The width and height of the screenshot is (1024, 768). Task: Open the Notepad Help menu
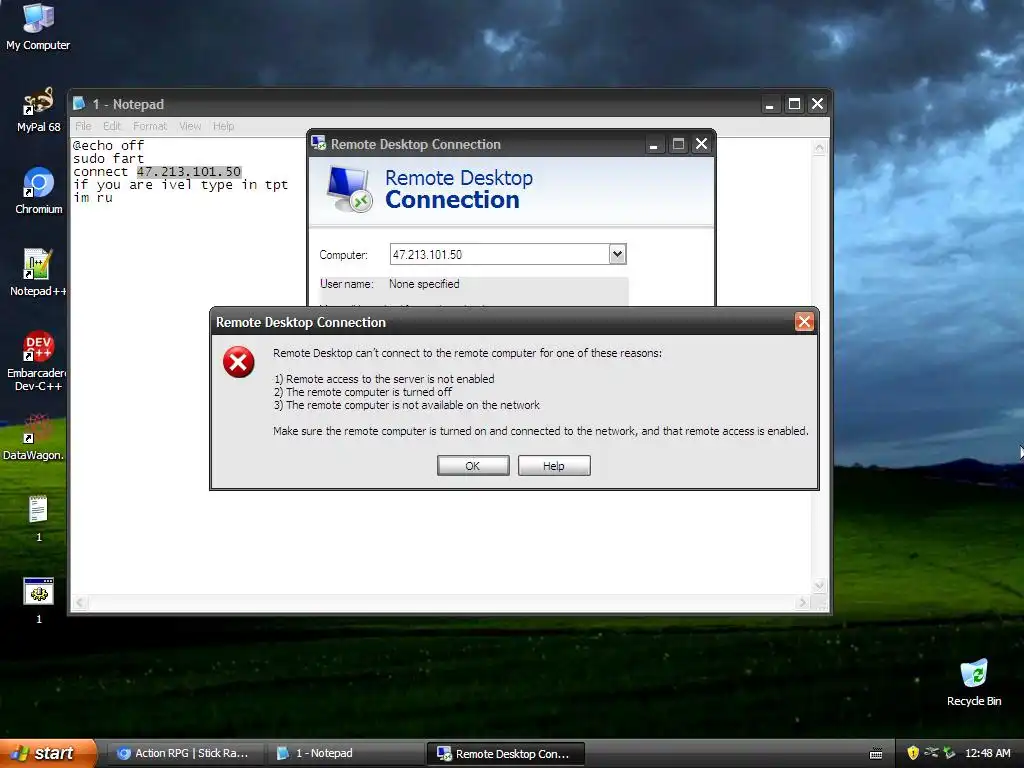(223, 126)
